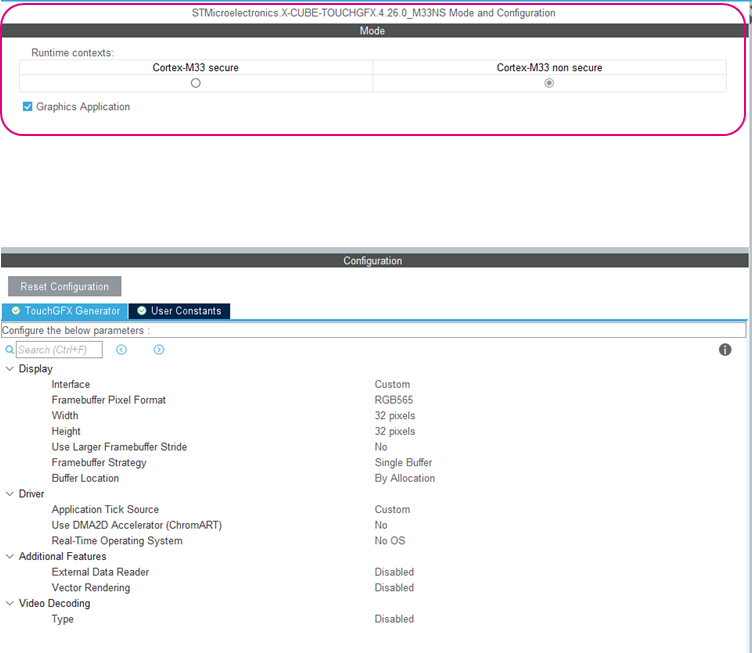Select the Vector Rendering label
The image size is (752, 653).
[91, 588]
